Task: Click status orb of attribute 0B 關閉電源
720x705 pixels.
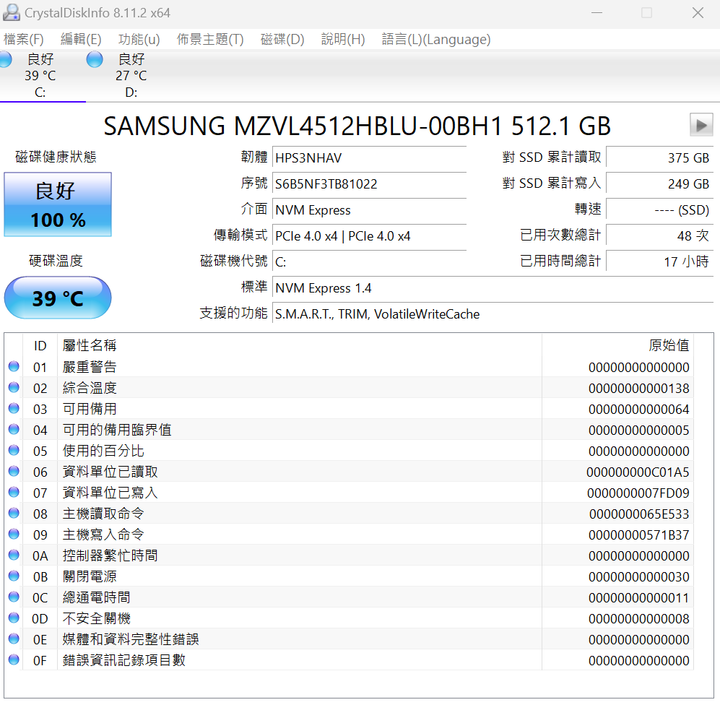Action: coord(14,576)
